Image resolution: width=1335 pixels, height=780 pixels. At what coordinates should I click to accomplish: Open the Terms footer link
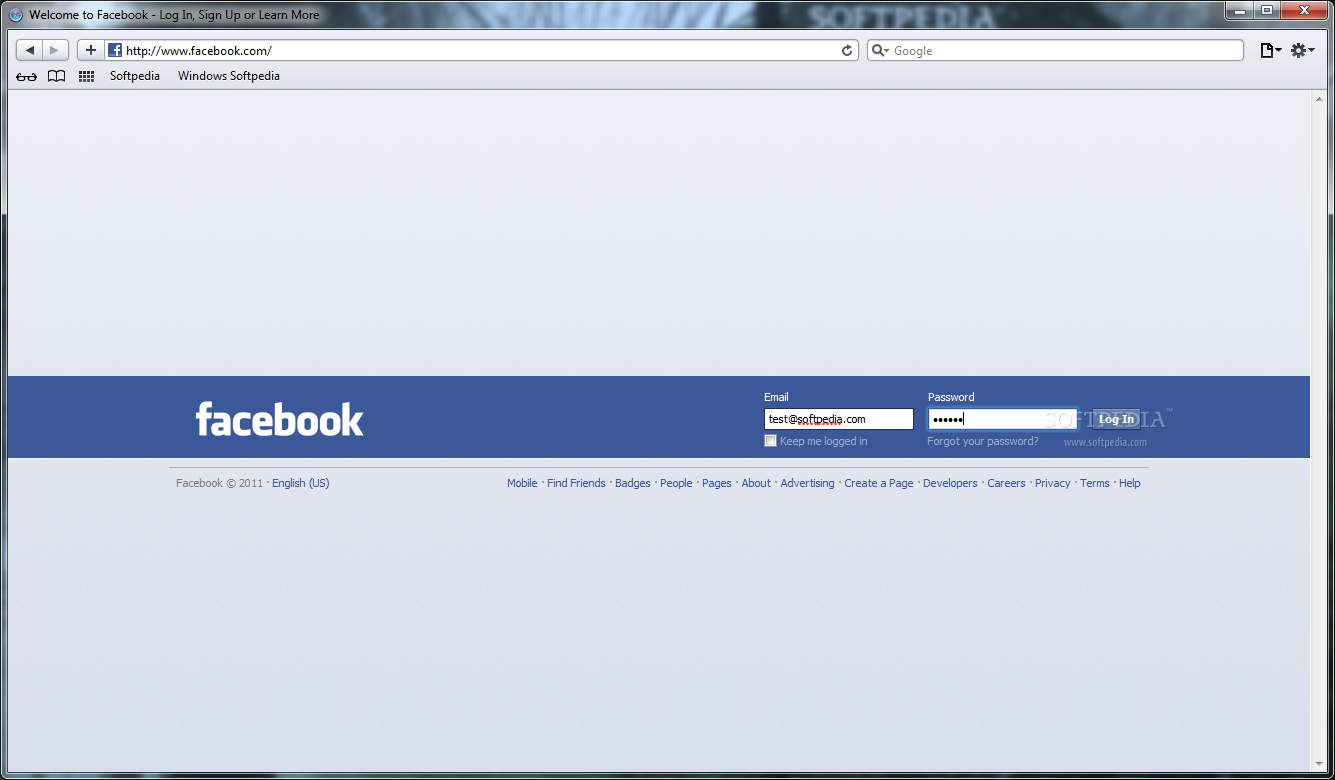tap(1095, 483)
